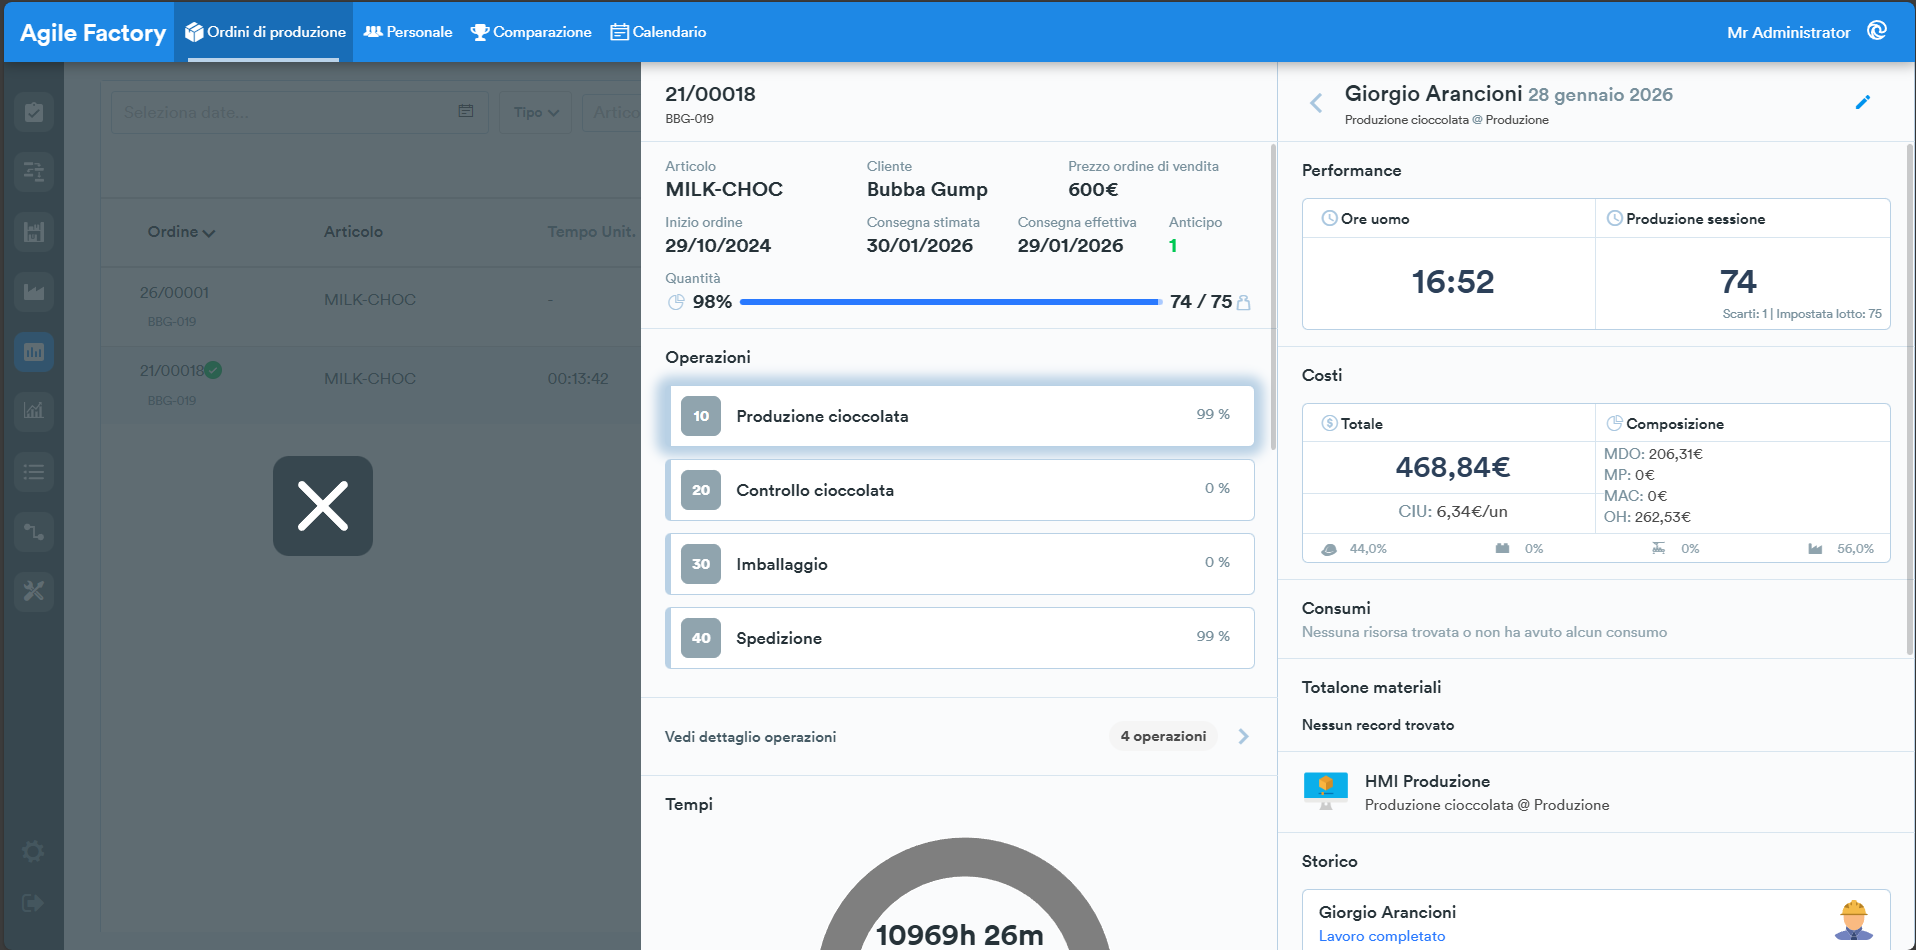Image resolution: width=1916 pixels, height=950 pixels.
Task: Click the pie icon beside Composizione
Action: point(1614,423)
